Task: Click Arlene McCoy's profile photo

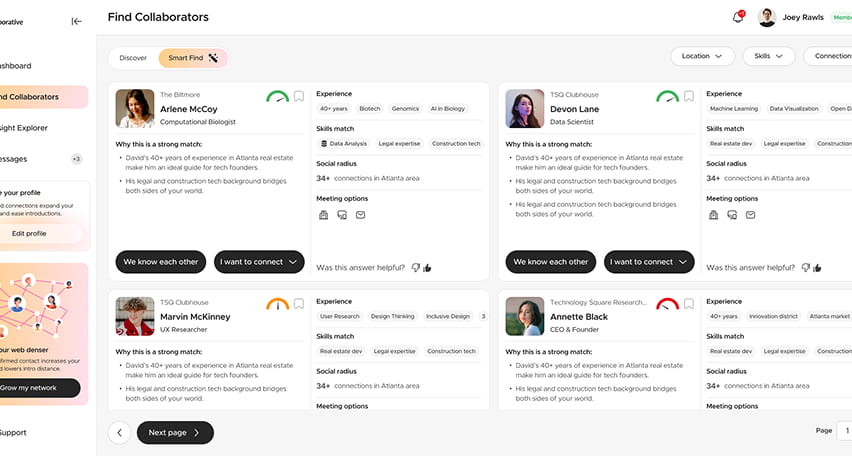Action: (135, 109)
